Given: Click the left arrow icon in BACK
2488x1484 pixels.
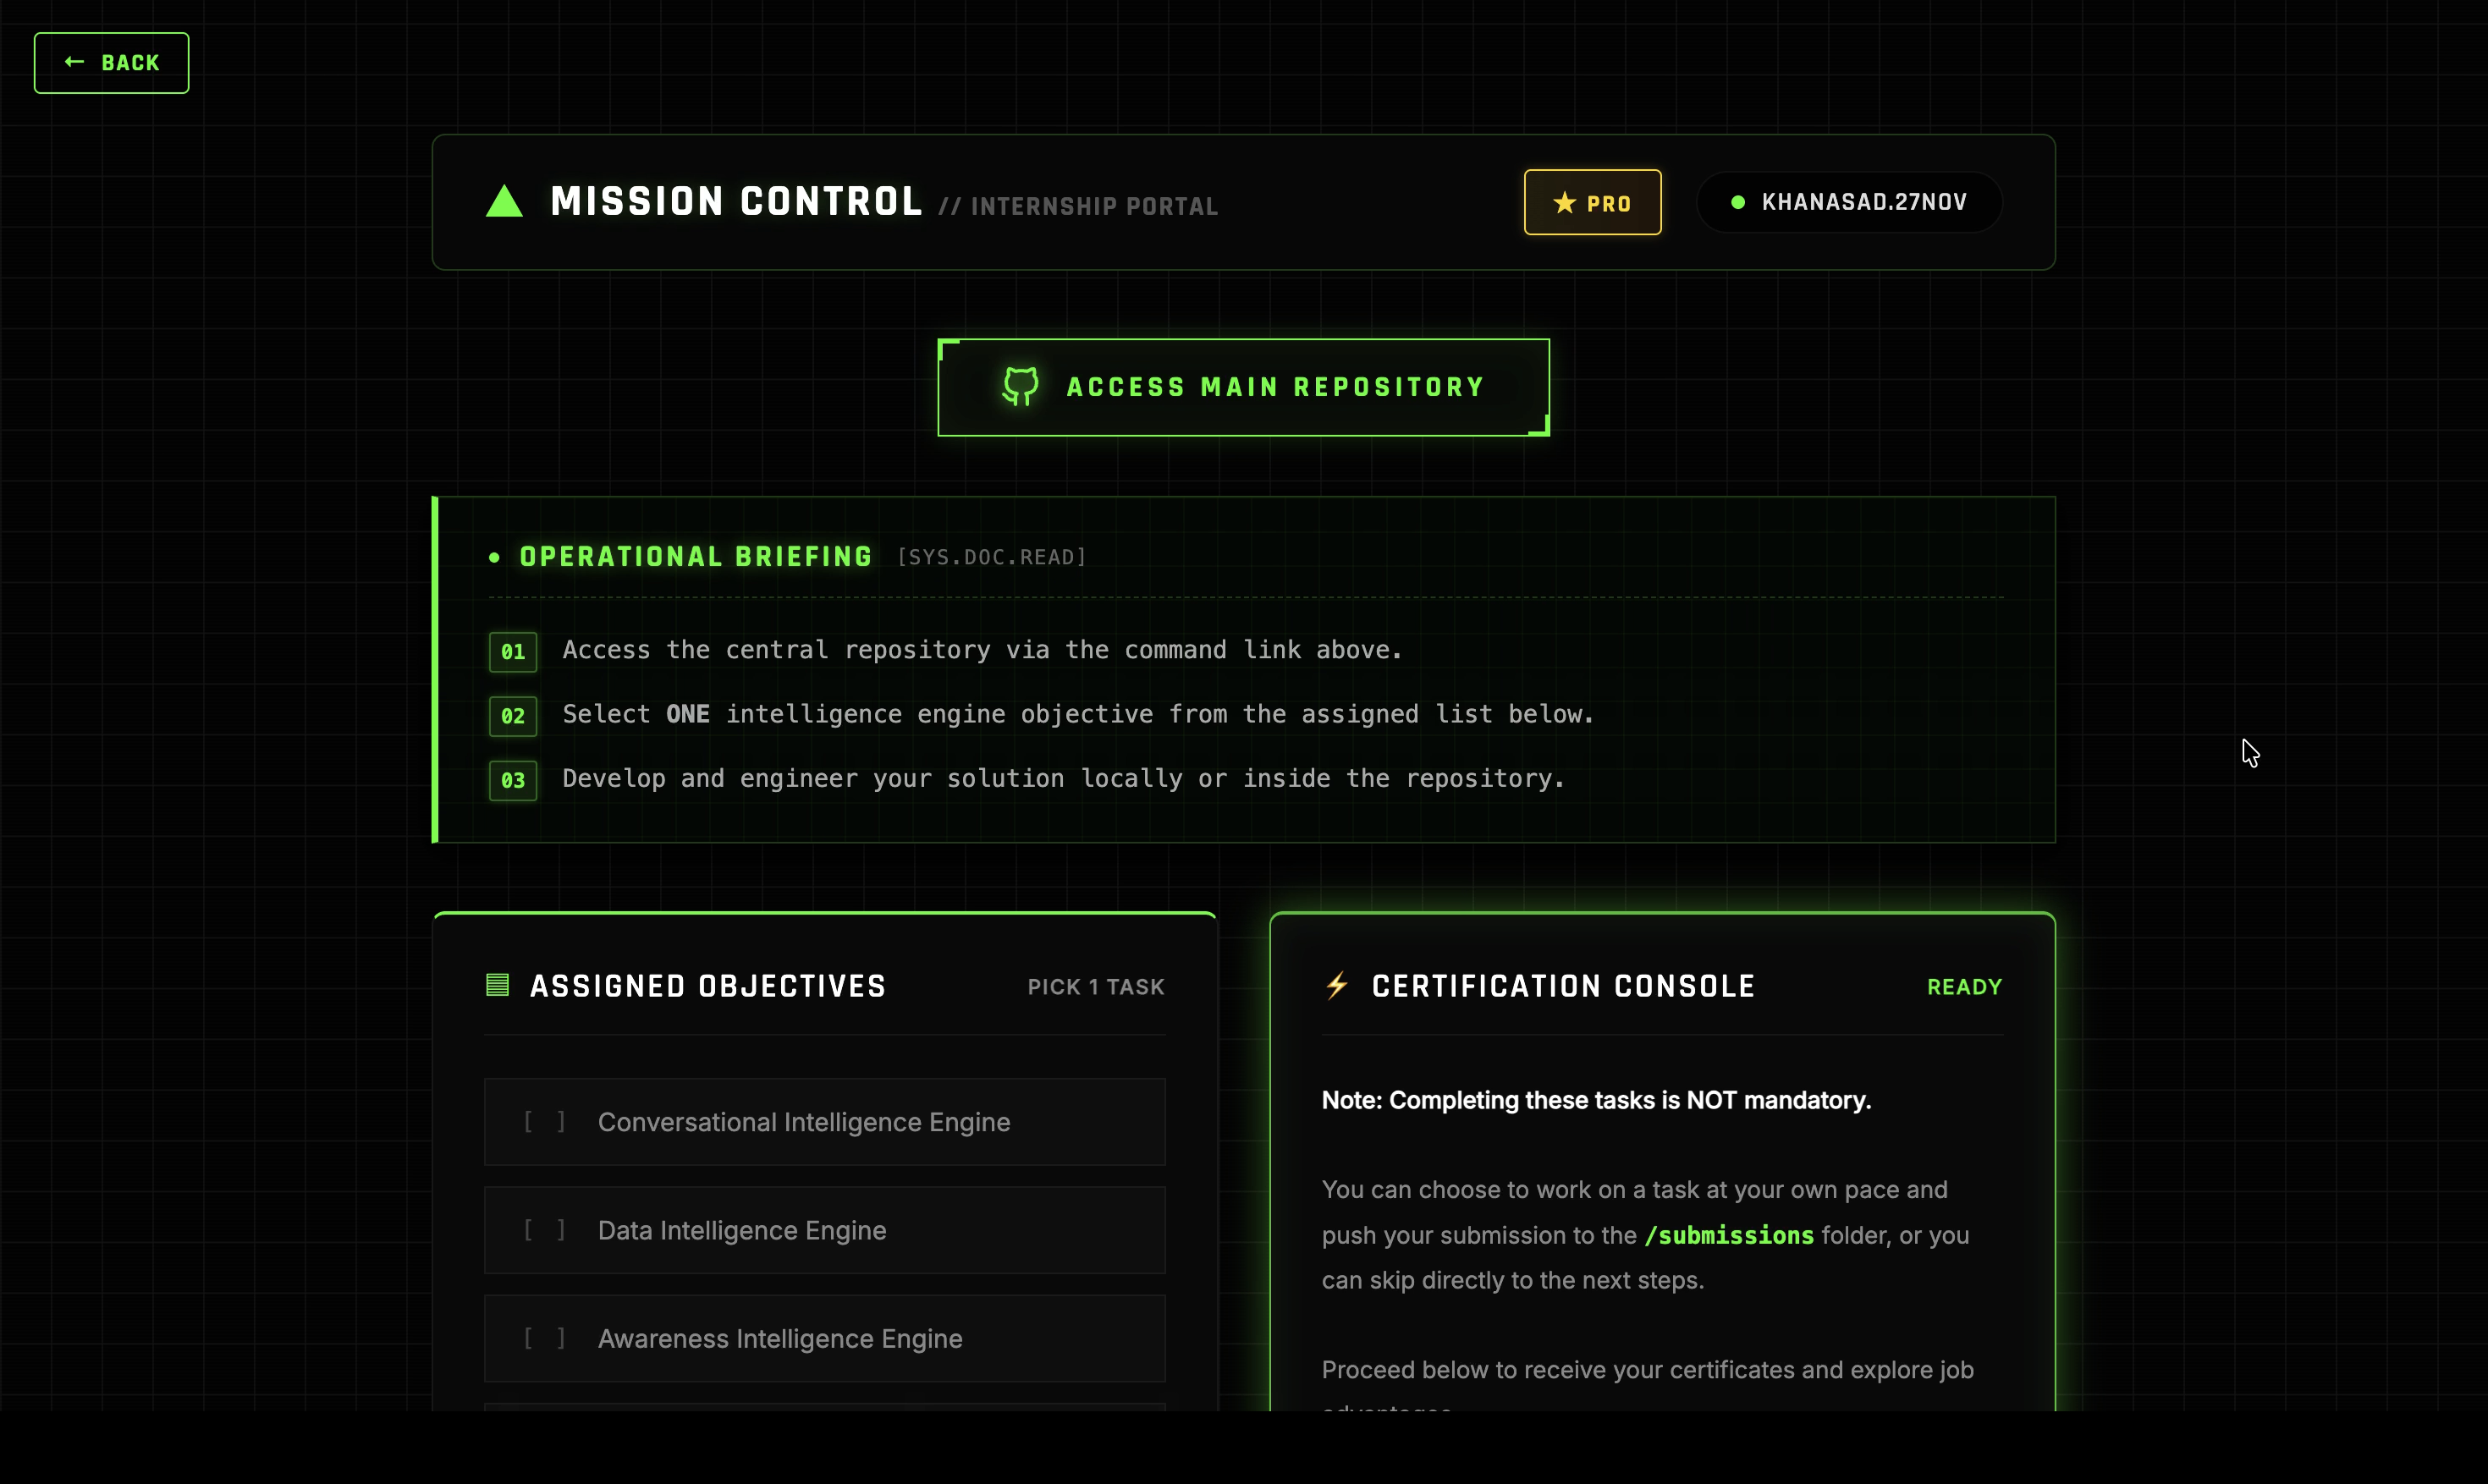Looking at the screenshot, I should point(74,62).
